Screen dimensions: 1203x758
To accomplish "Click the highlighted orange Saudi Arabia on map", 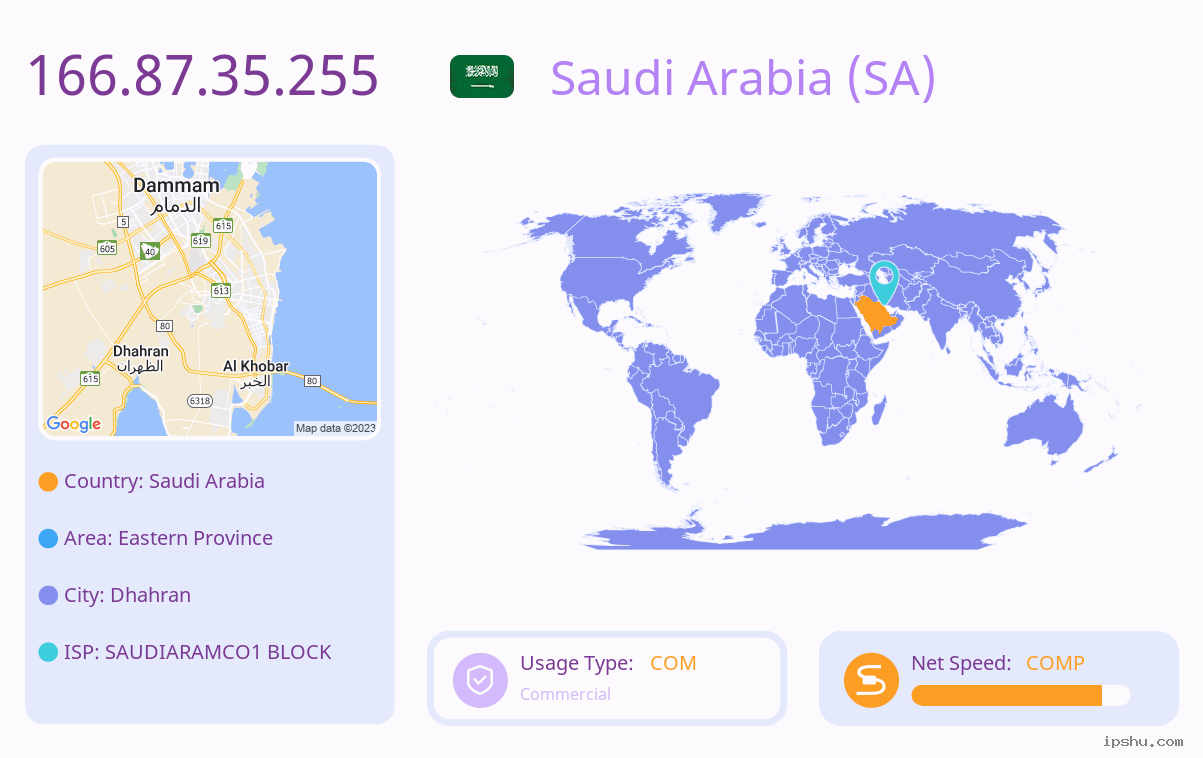I will pos(877,317).
